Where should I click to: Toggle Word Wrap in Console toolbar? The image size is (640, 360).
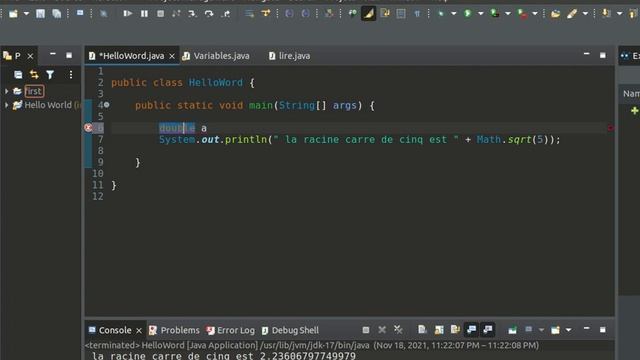point(455,330)
